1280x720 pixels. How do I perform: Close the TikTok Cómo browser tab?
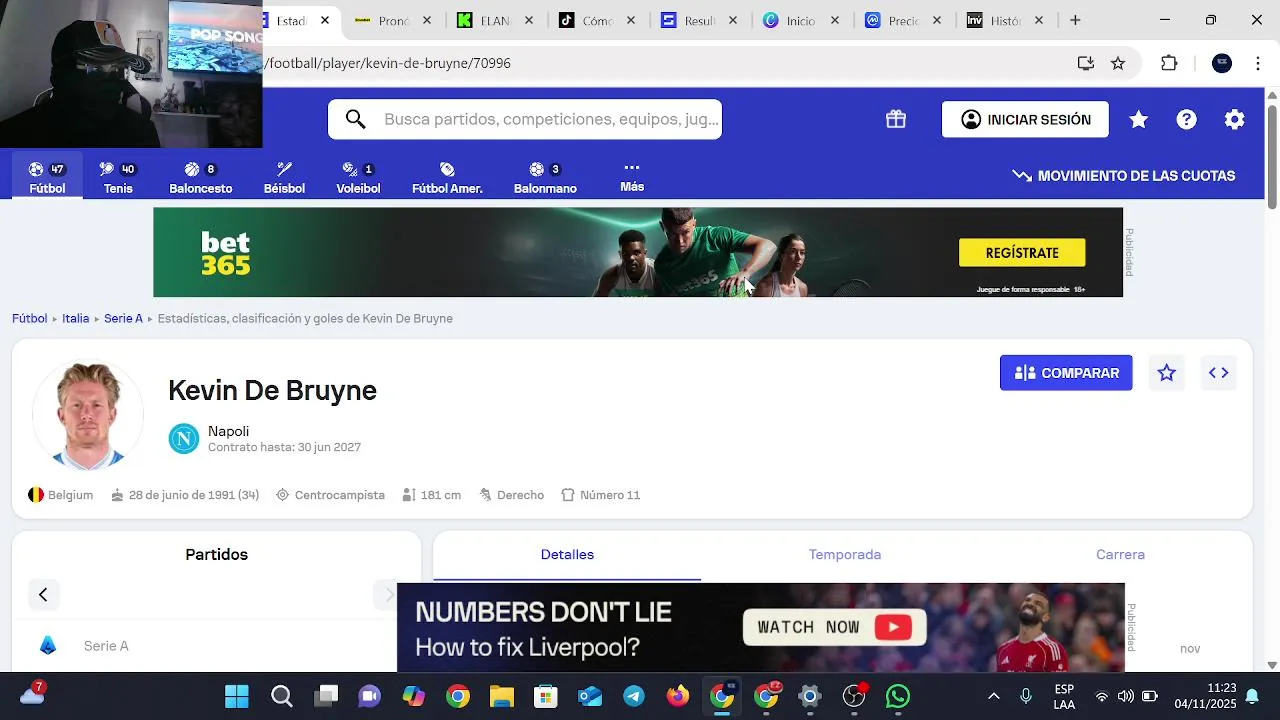(x=631, y=20)
